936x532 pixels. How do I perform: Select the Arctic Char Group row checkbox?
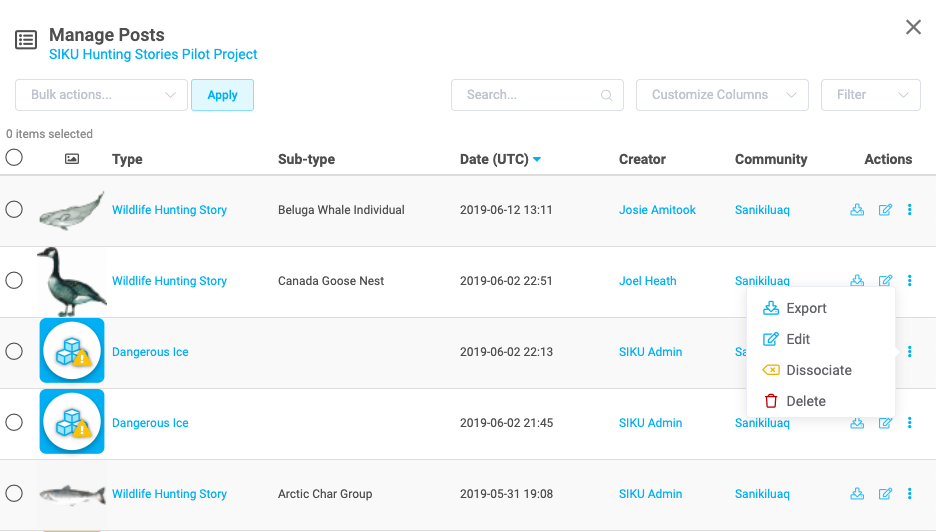(14, 494)
